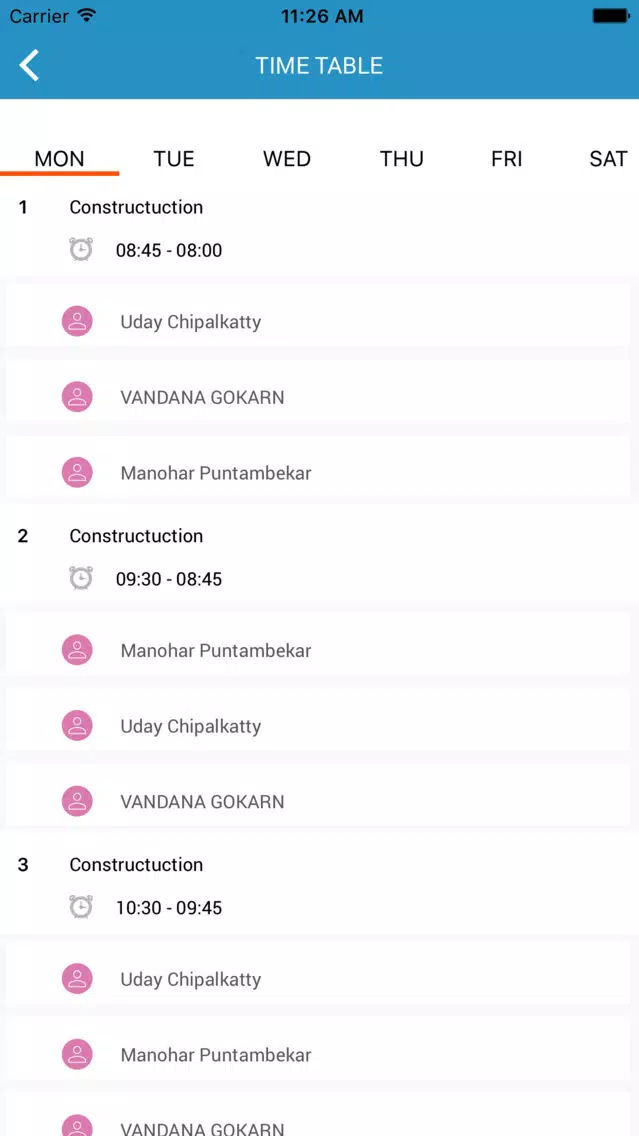Select the SAT tab

pyautogui.click(x=608, y=159)
